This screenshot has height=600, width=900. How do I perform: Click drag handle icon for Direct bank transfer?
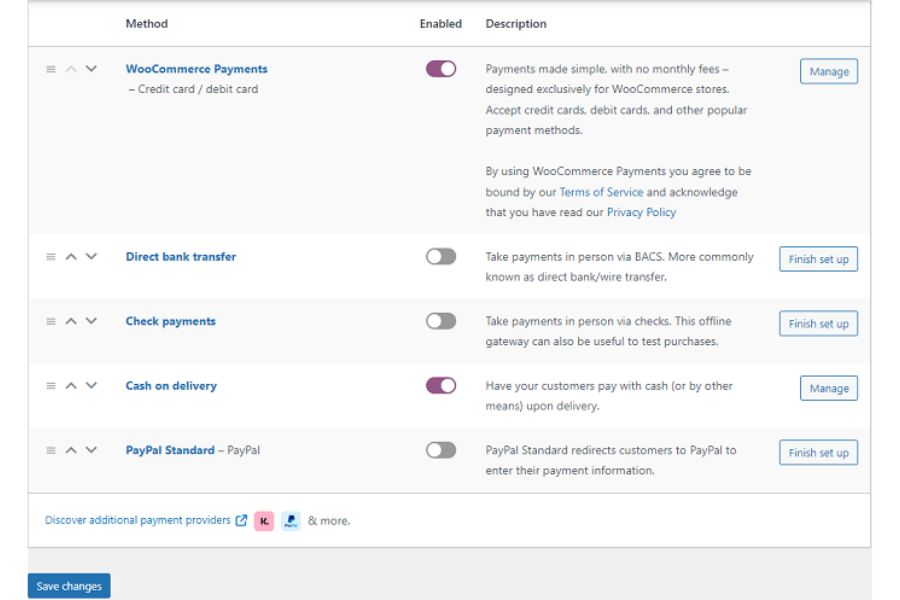tap(50, 257)
